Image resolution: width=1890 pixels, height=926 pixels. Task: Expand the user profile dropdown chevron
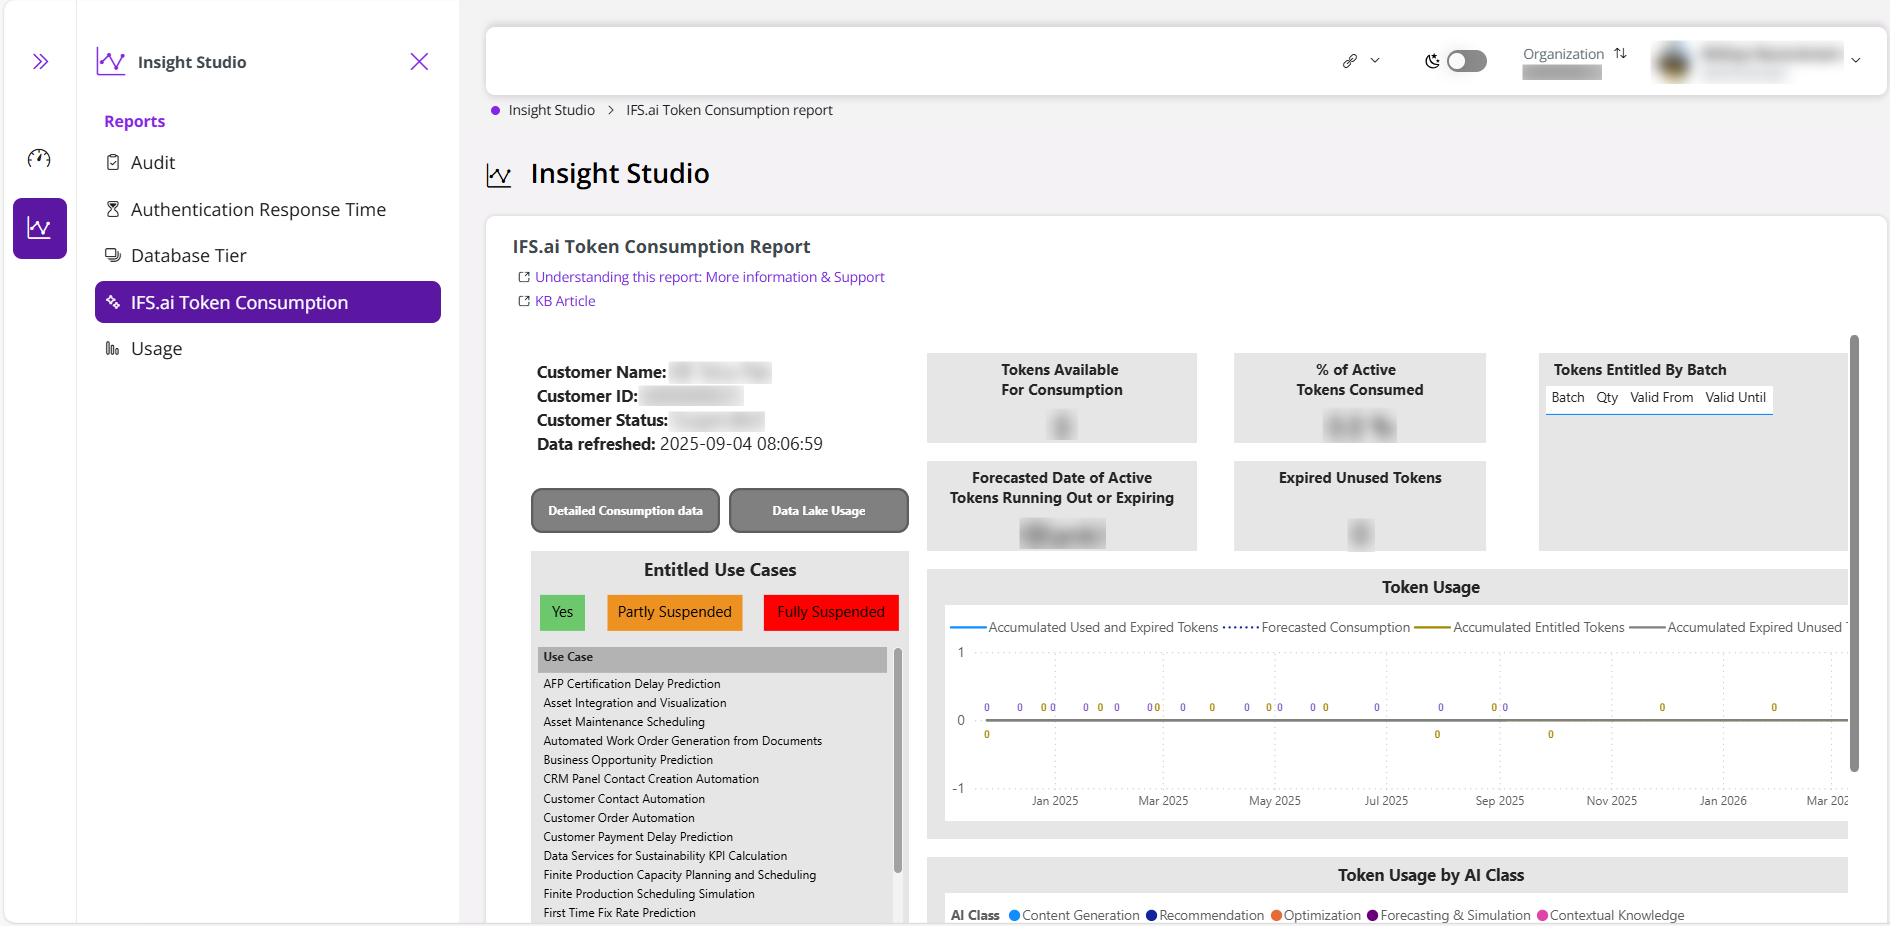click(1856, 61)
